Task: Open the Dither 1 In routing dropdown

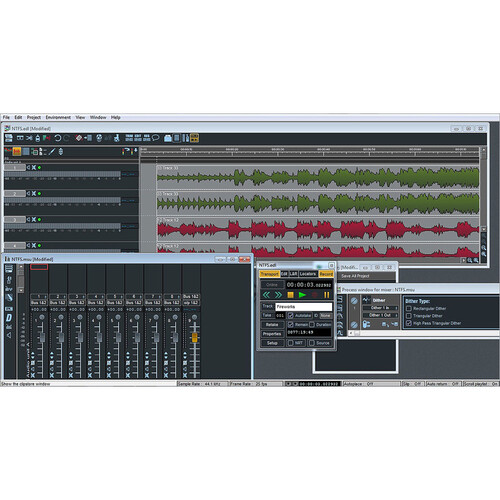Action: pyautogui.click(x=380, y=308)
